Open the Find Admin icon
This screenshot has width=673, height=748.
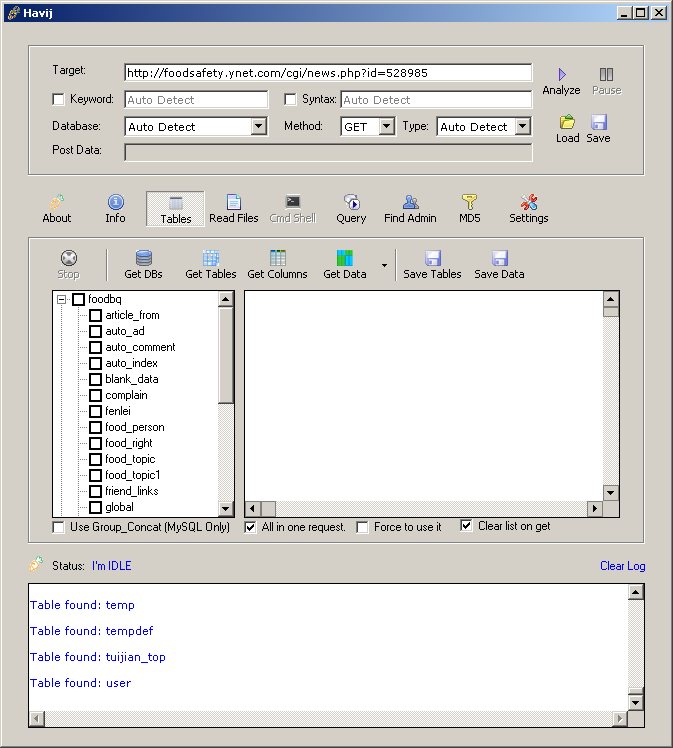pyautogui.click(x=410, y=202)
